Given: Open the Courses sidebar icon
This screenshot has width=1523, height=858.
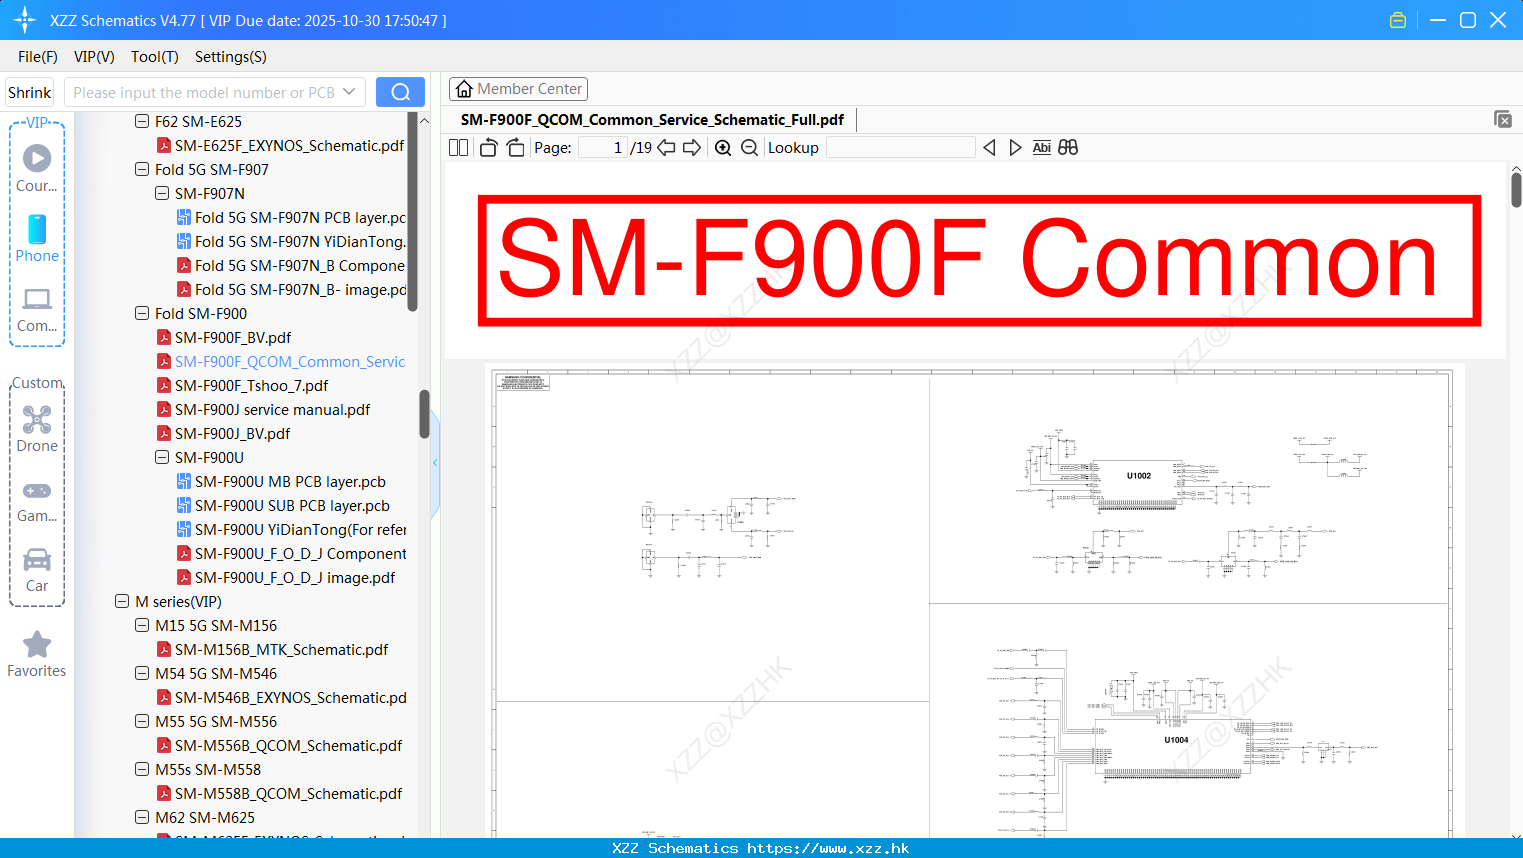Looking at the screenshot, I should 37,169.
